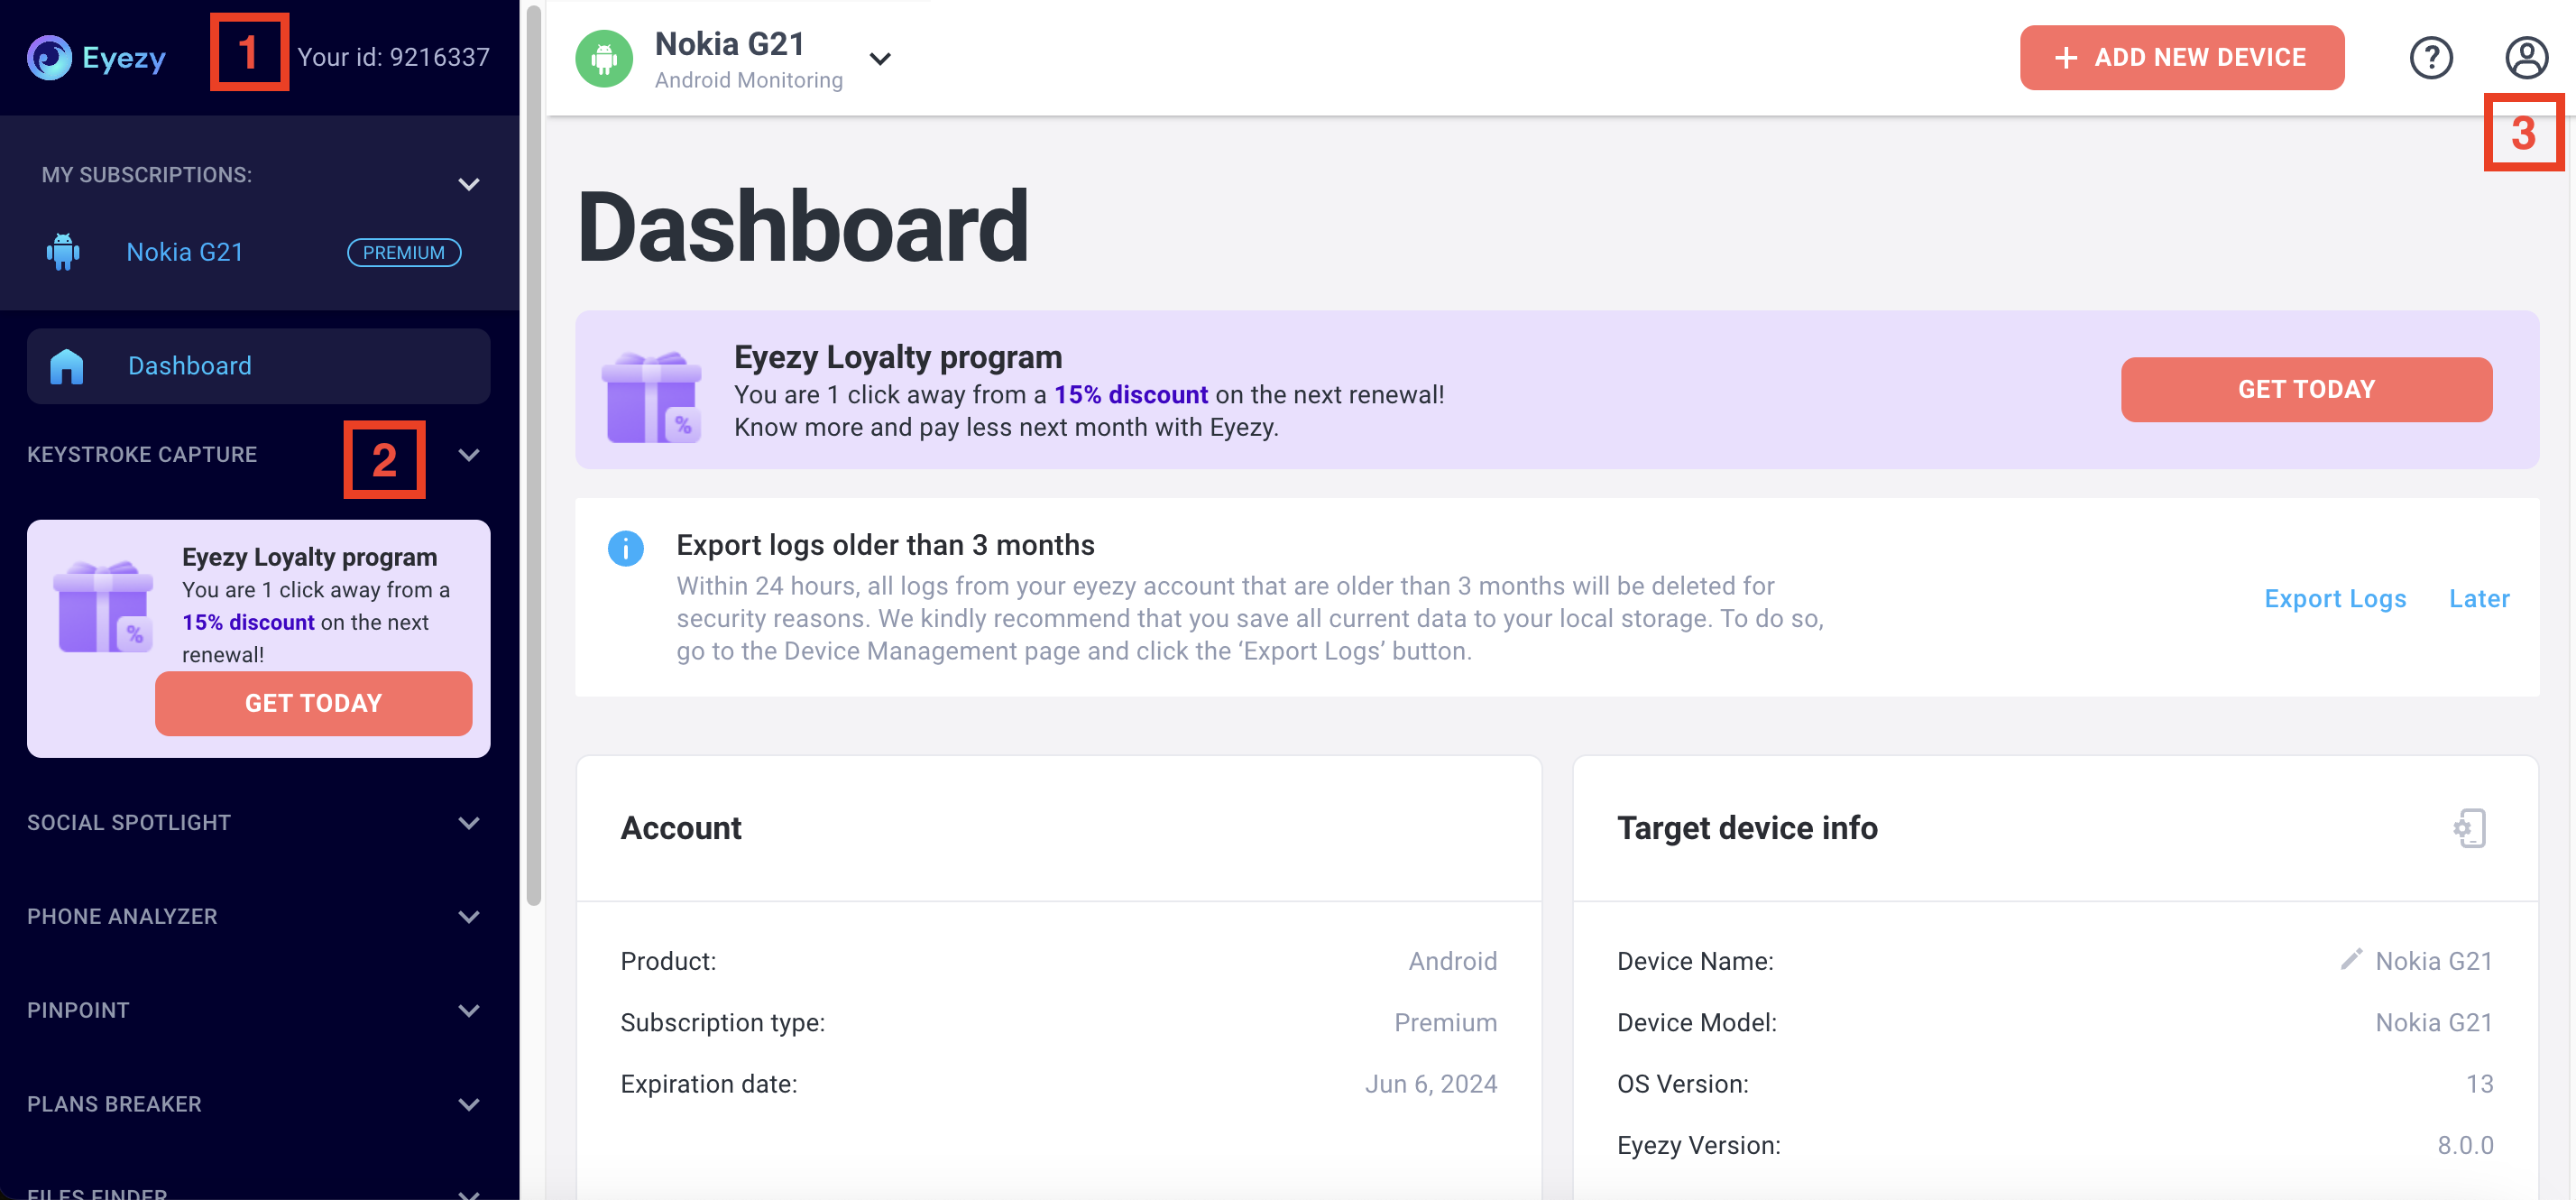Collapse the My Subscriptions section
The height and width of the screenshot is (1200, 2576).
468,183
